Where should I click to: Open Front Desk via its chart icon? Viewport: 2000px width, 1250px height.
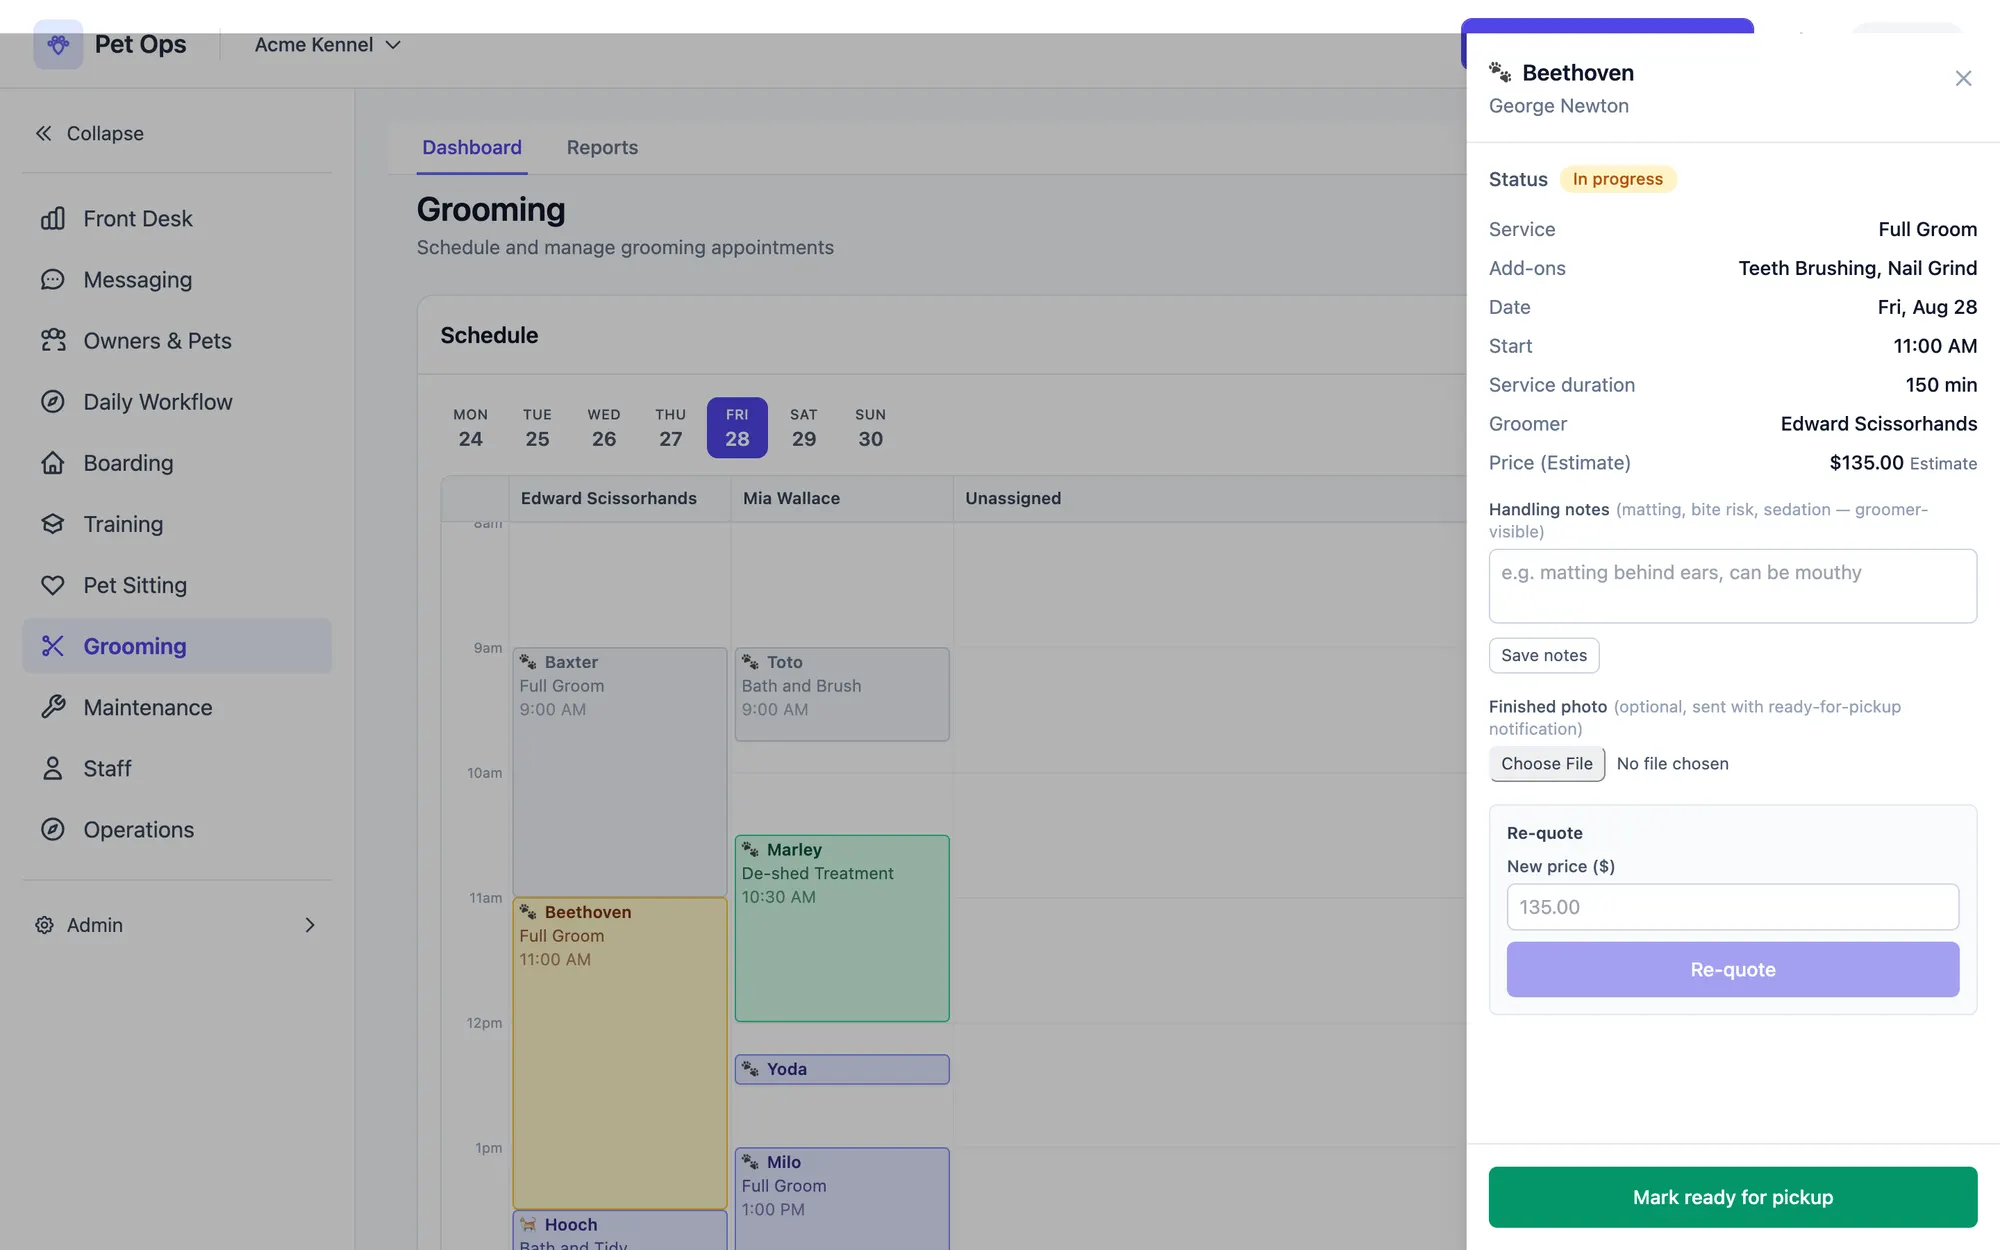tap(53, 218)
